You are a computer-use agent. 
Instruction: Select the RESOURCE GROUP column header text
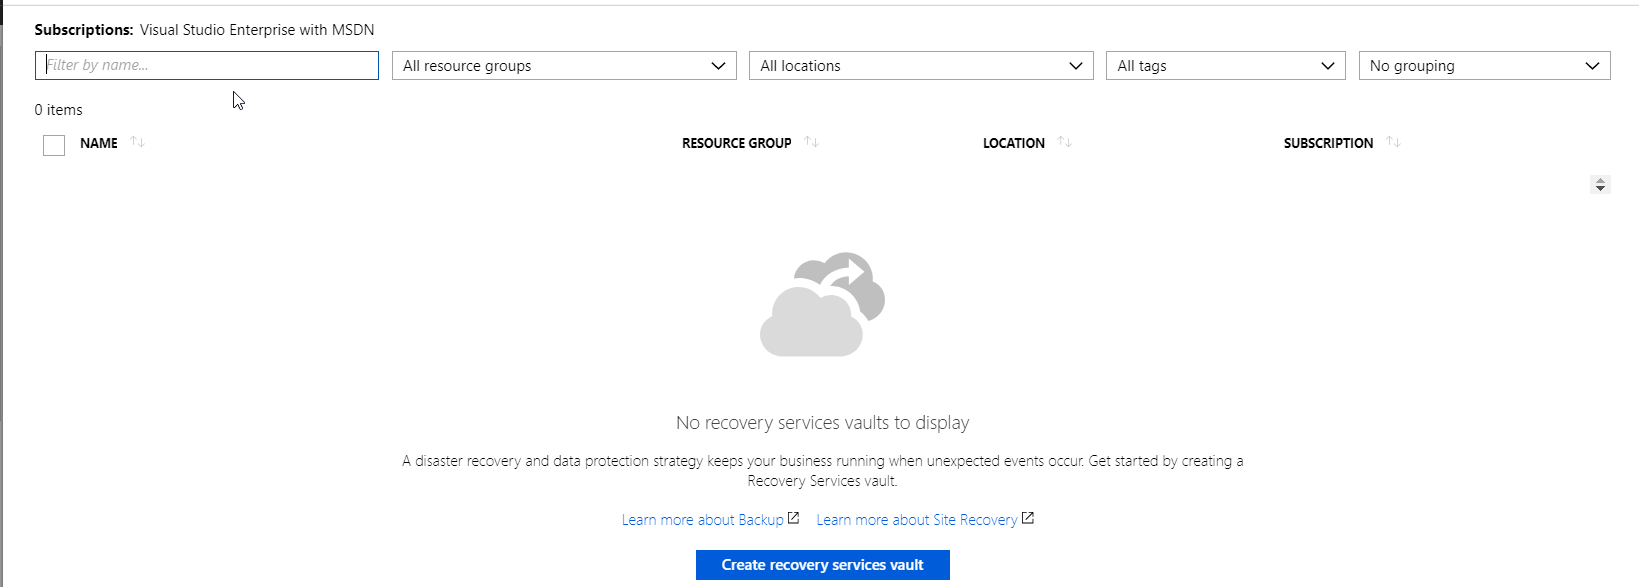736,143
